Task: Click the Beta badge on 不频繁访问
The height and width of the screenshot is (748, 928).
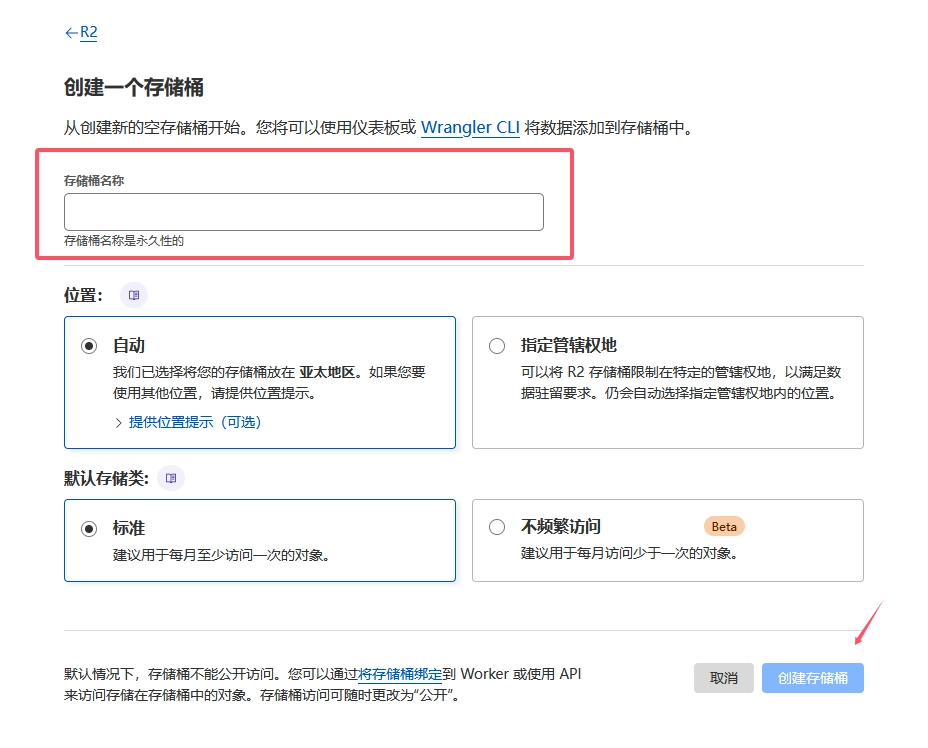Action: pyautogui.click(x=724, y=527)
